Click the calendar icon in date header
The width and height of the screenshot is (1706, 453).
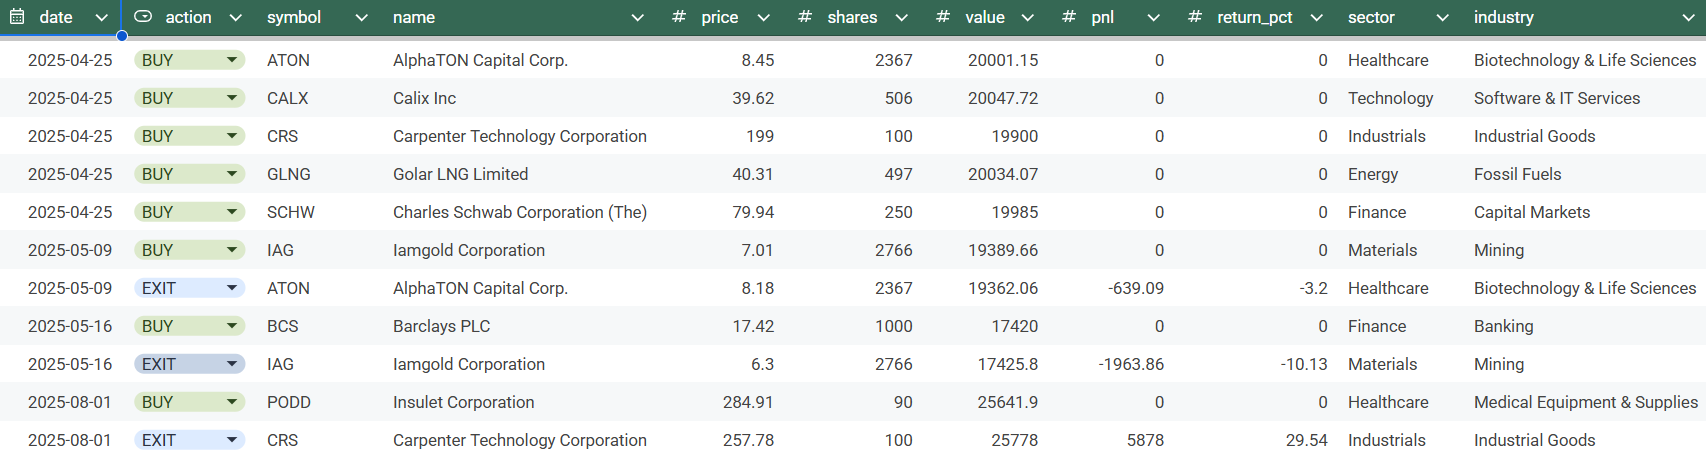pos(17,17)
